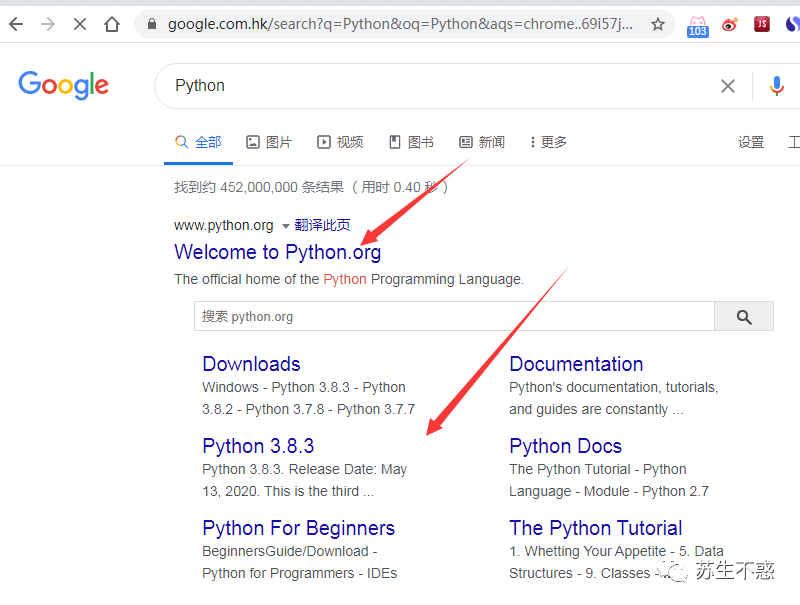Stop page loading with the X button
Screen dimensions: 800x605
point(80,24)
